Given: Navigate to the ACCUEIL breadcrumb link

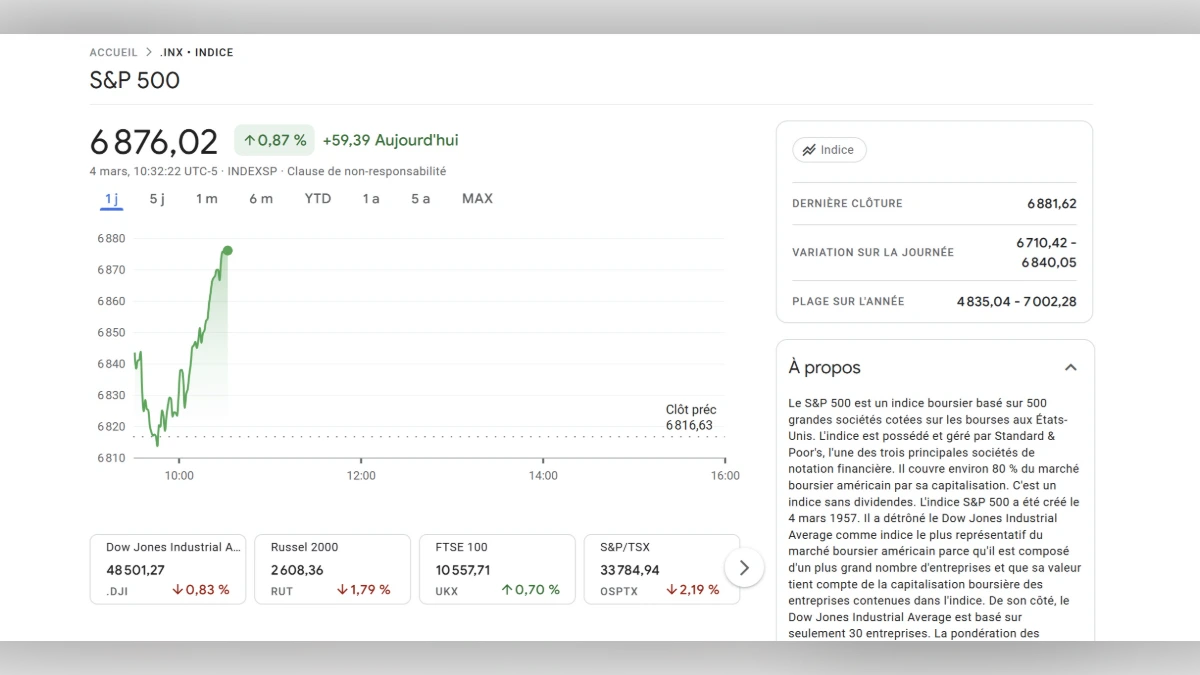Looking at the screenshot, I should point(113,52).
